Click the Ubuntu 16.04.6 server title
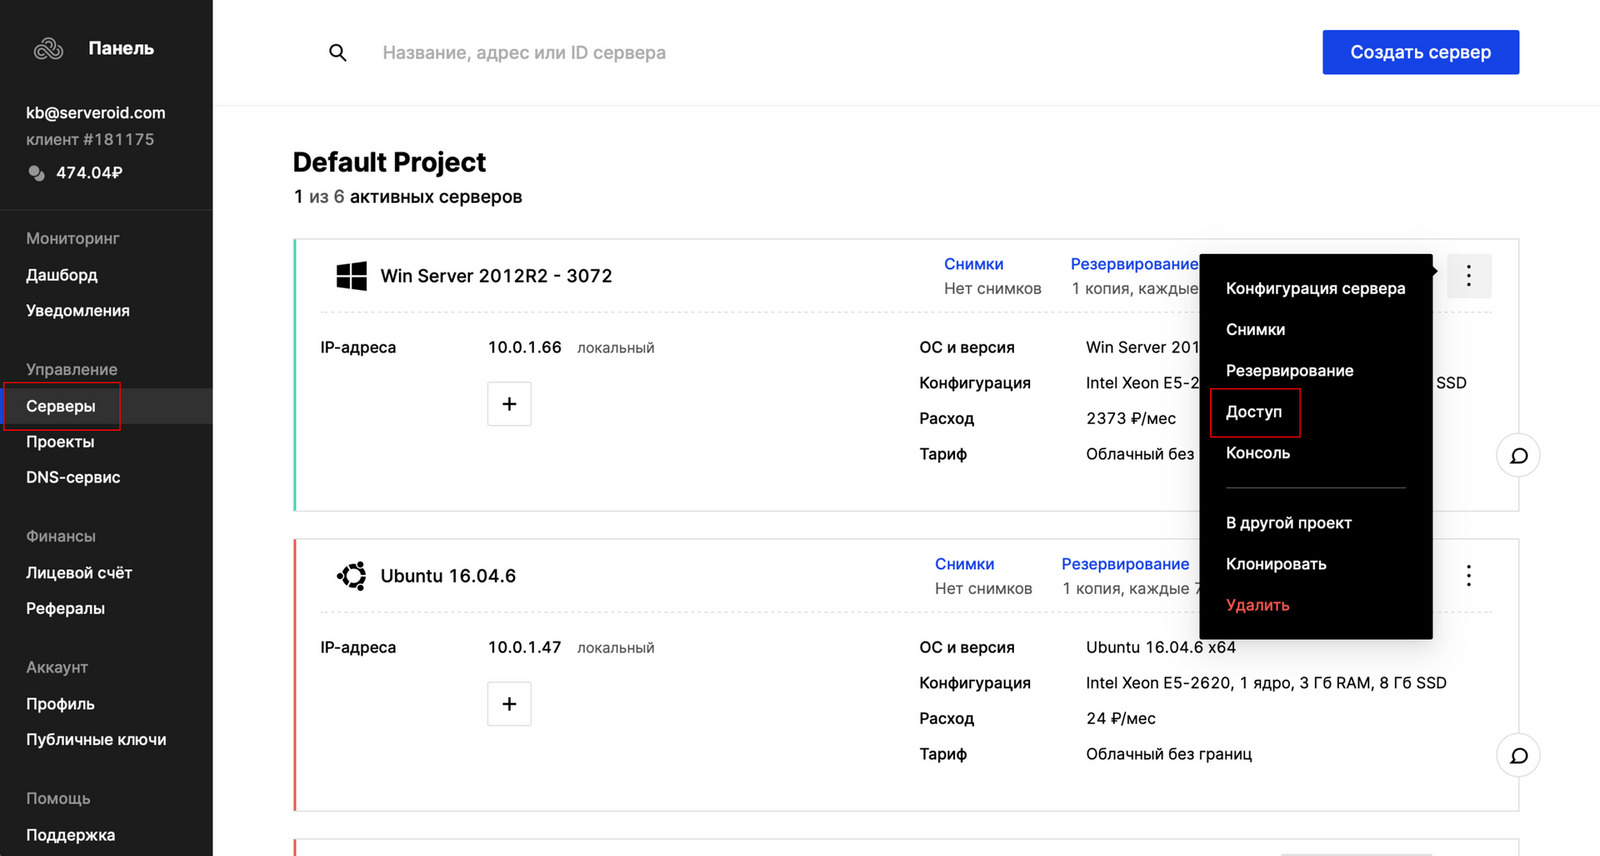1600x856 pixels. (448, 576)
